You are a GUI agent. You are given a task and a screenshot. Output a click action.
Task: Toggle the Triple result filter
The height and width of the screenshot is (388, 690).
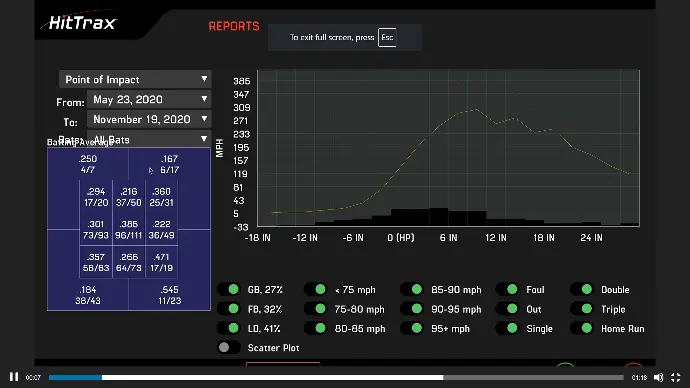(582, 309)
